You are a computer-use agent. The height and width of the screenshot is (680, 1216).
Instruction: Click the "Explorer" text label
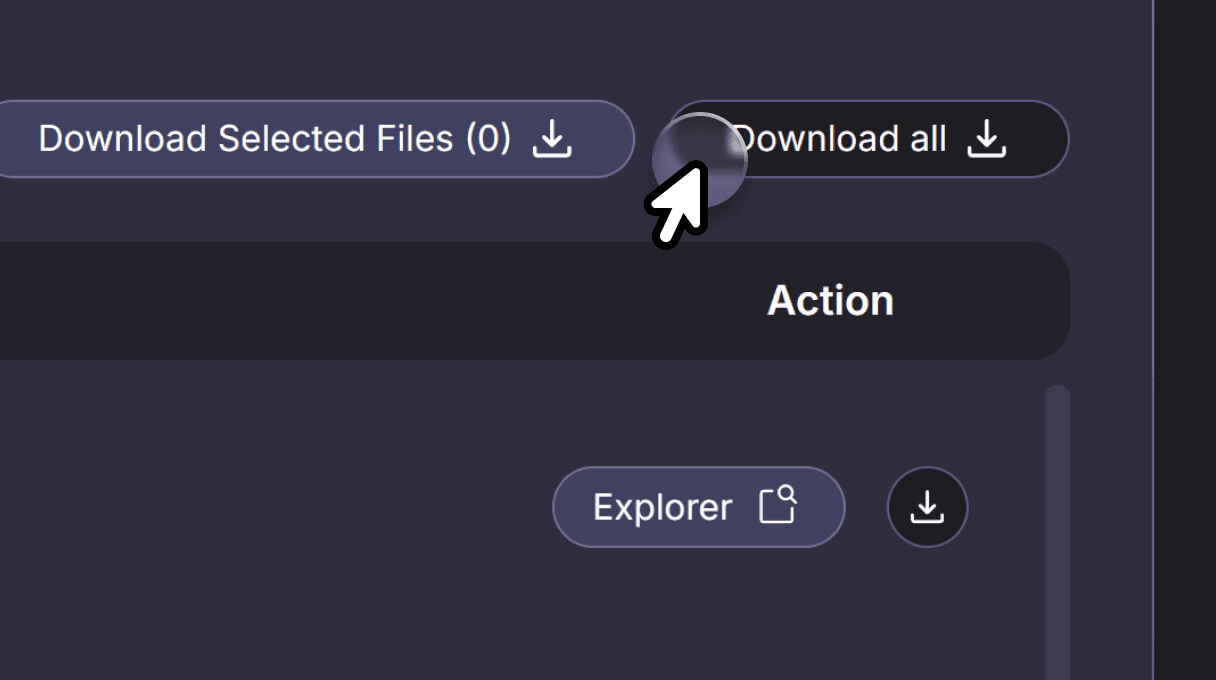[662, 507]
